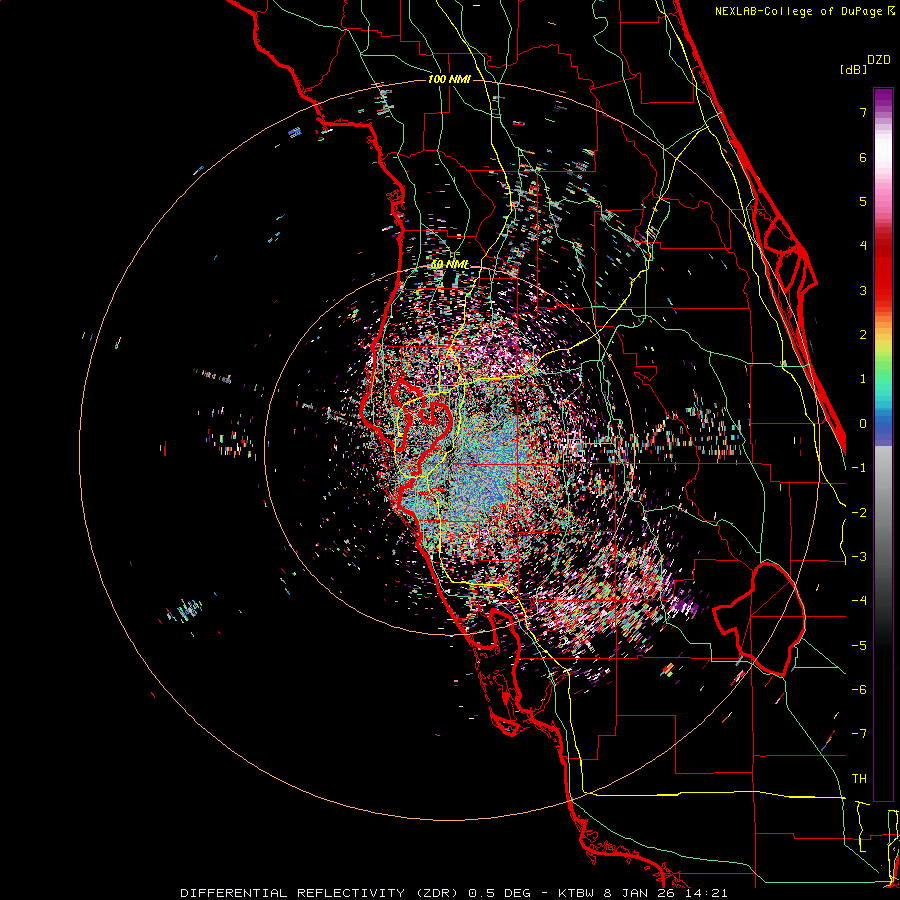The image size is (900, 900).
Task: Click the 3 value on the dB scale
Action: click(x=863, y=290)
